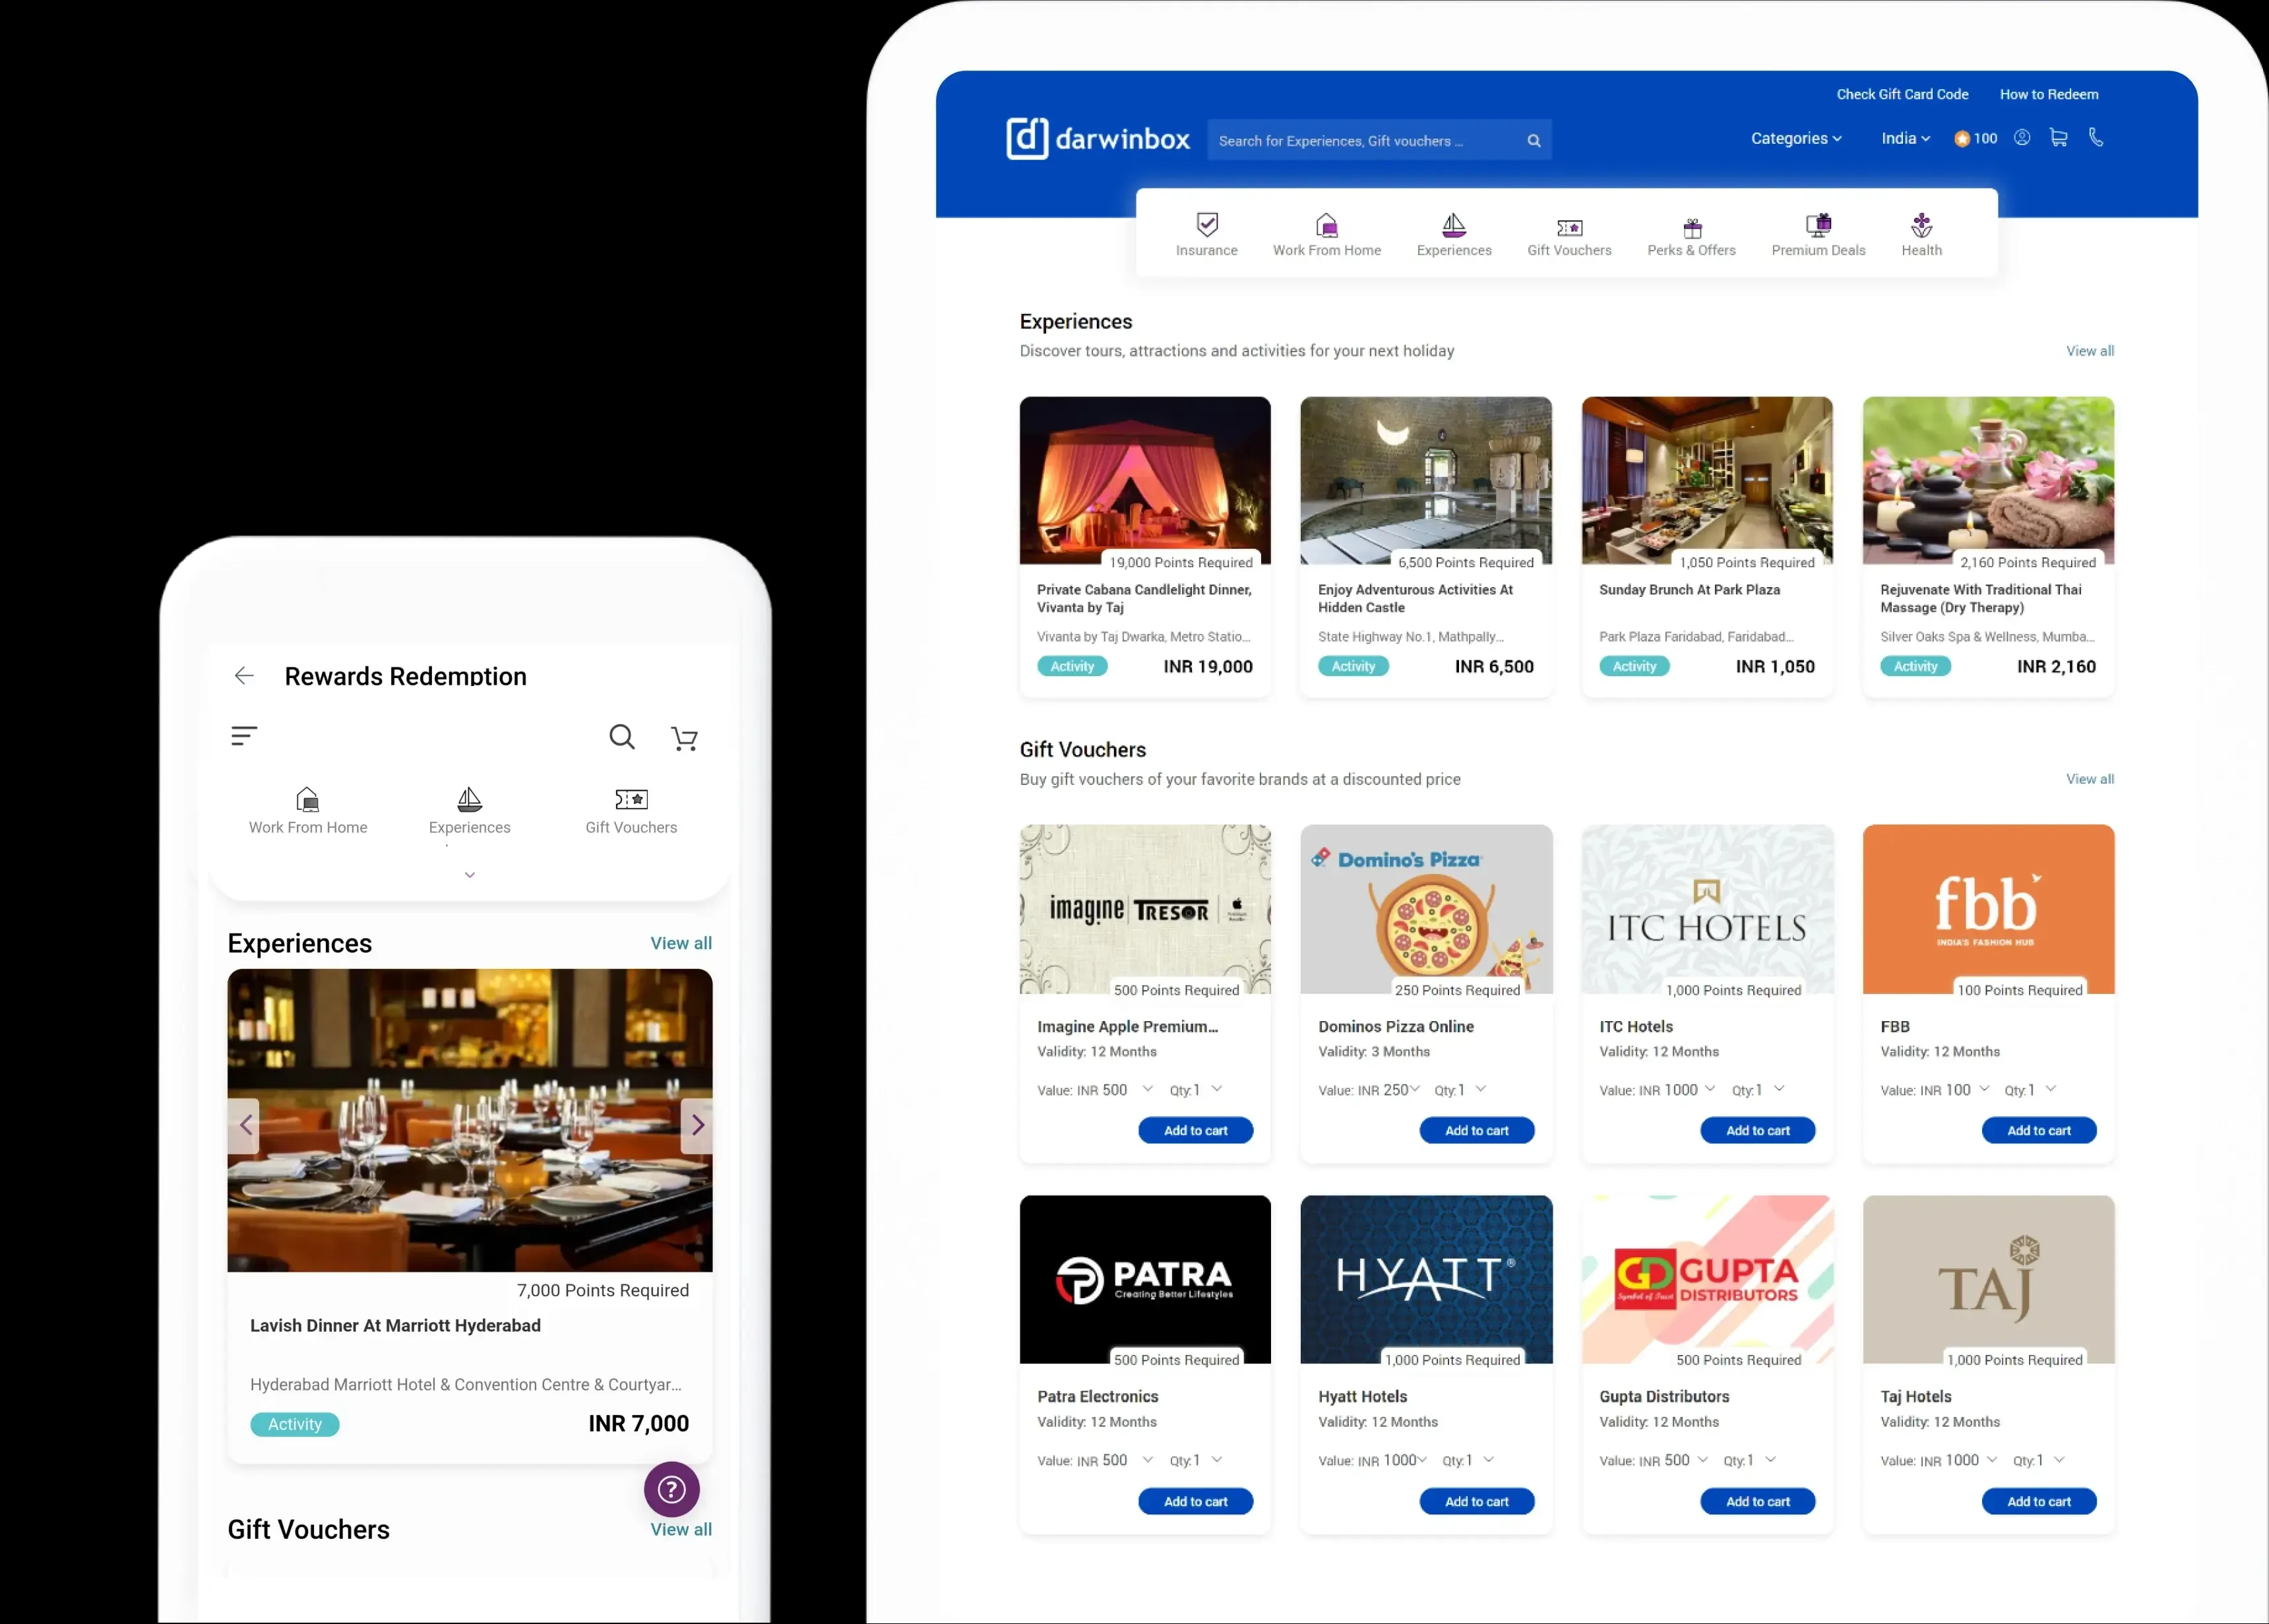Open the Sunday Brunch At Park Plaza thumbnail

[1706, 480]
